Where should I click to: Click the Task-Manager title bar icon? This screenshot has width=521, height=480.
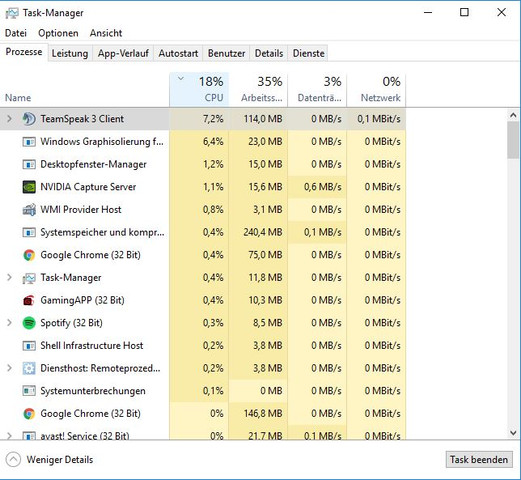click(x=12, y=13)
